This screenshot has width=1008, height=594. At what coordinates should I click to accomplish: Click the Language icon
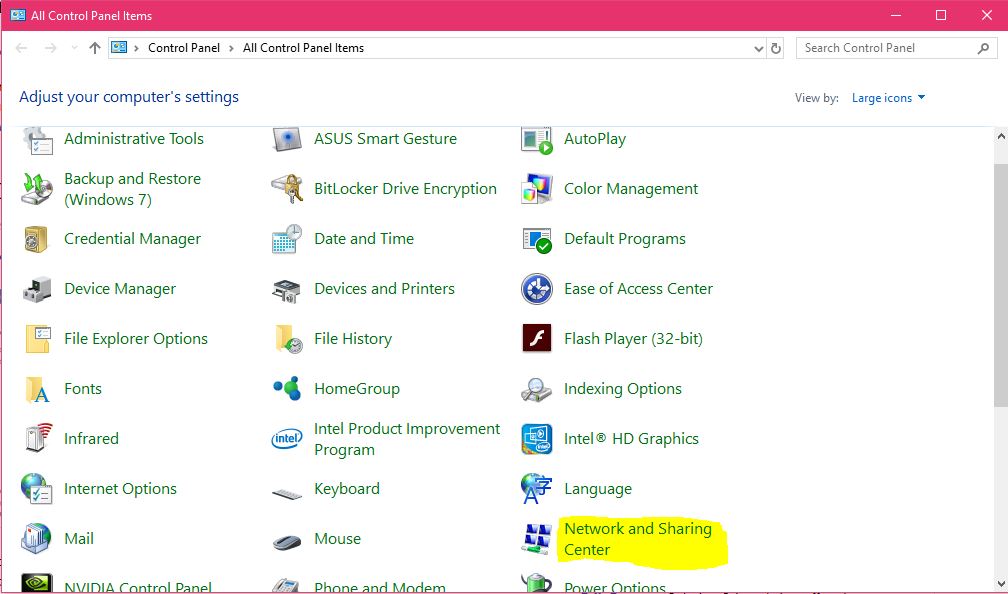(x=537, y=489)
